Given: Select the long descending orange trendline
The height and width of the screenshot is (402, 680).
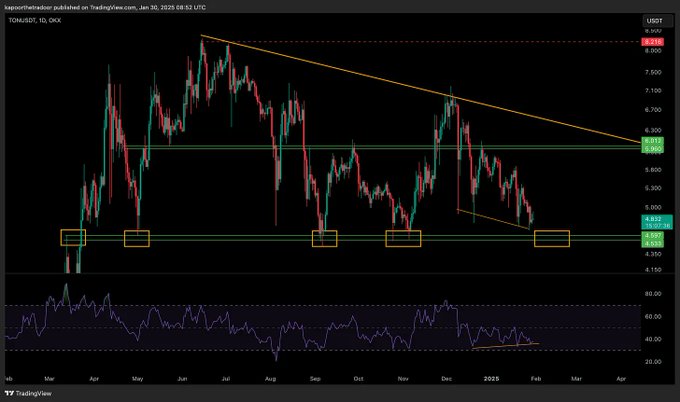Looking at the screenshot, I should [x=420, y=89].
